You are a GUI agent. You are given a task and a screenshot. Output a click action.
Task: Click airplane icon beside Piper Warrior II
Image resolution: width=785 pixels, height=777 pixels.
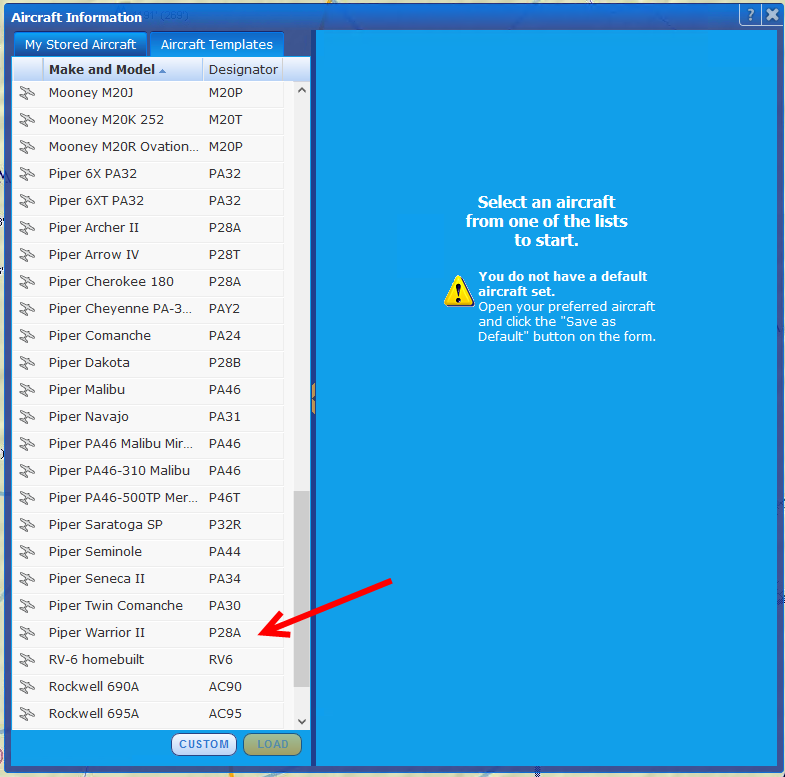coord(27,633)
